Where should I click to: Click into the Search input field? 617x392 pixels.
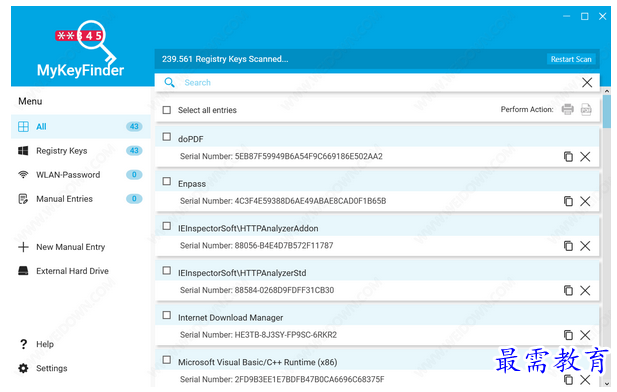377,82
